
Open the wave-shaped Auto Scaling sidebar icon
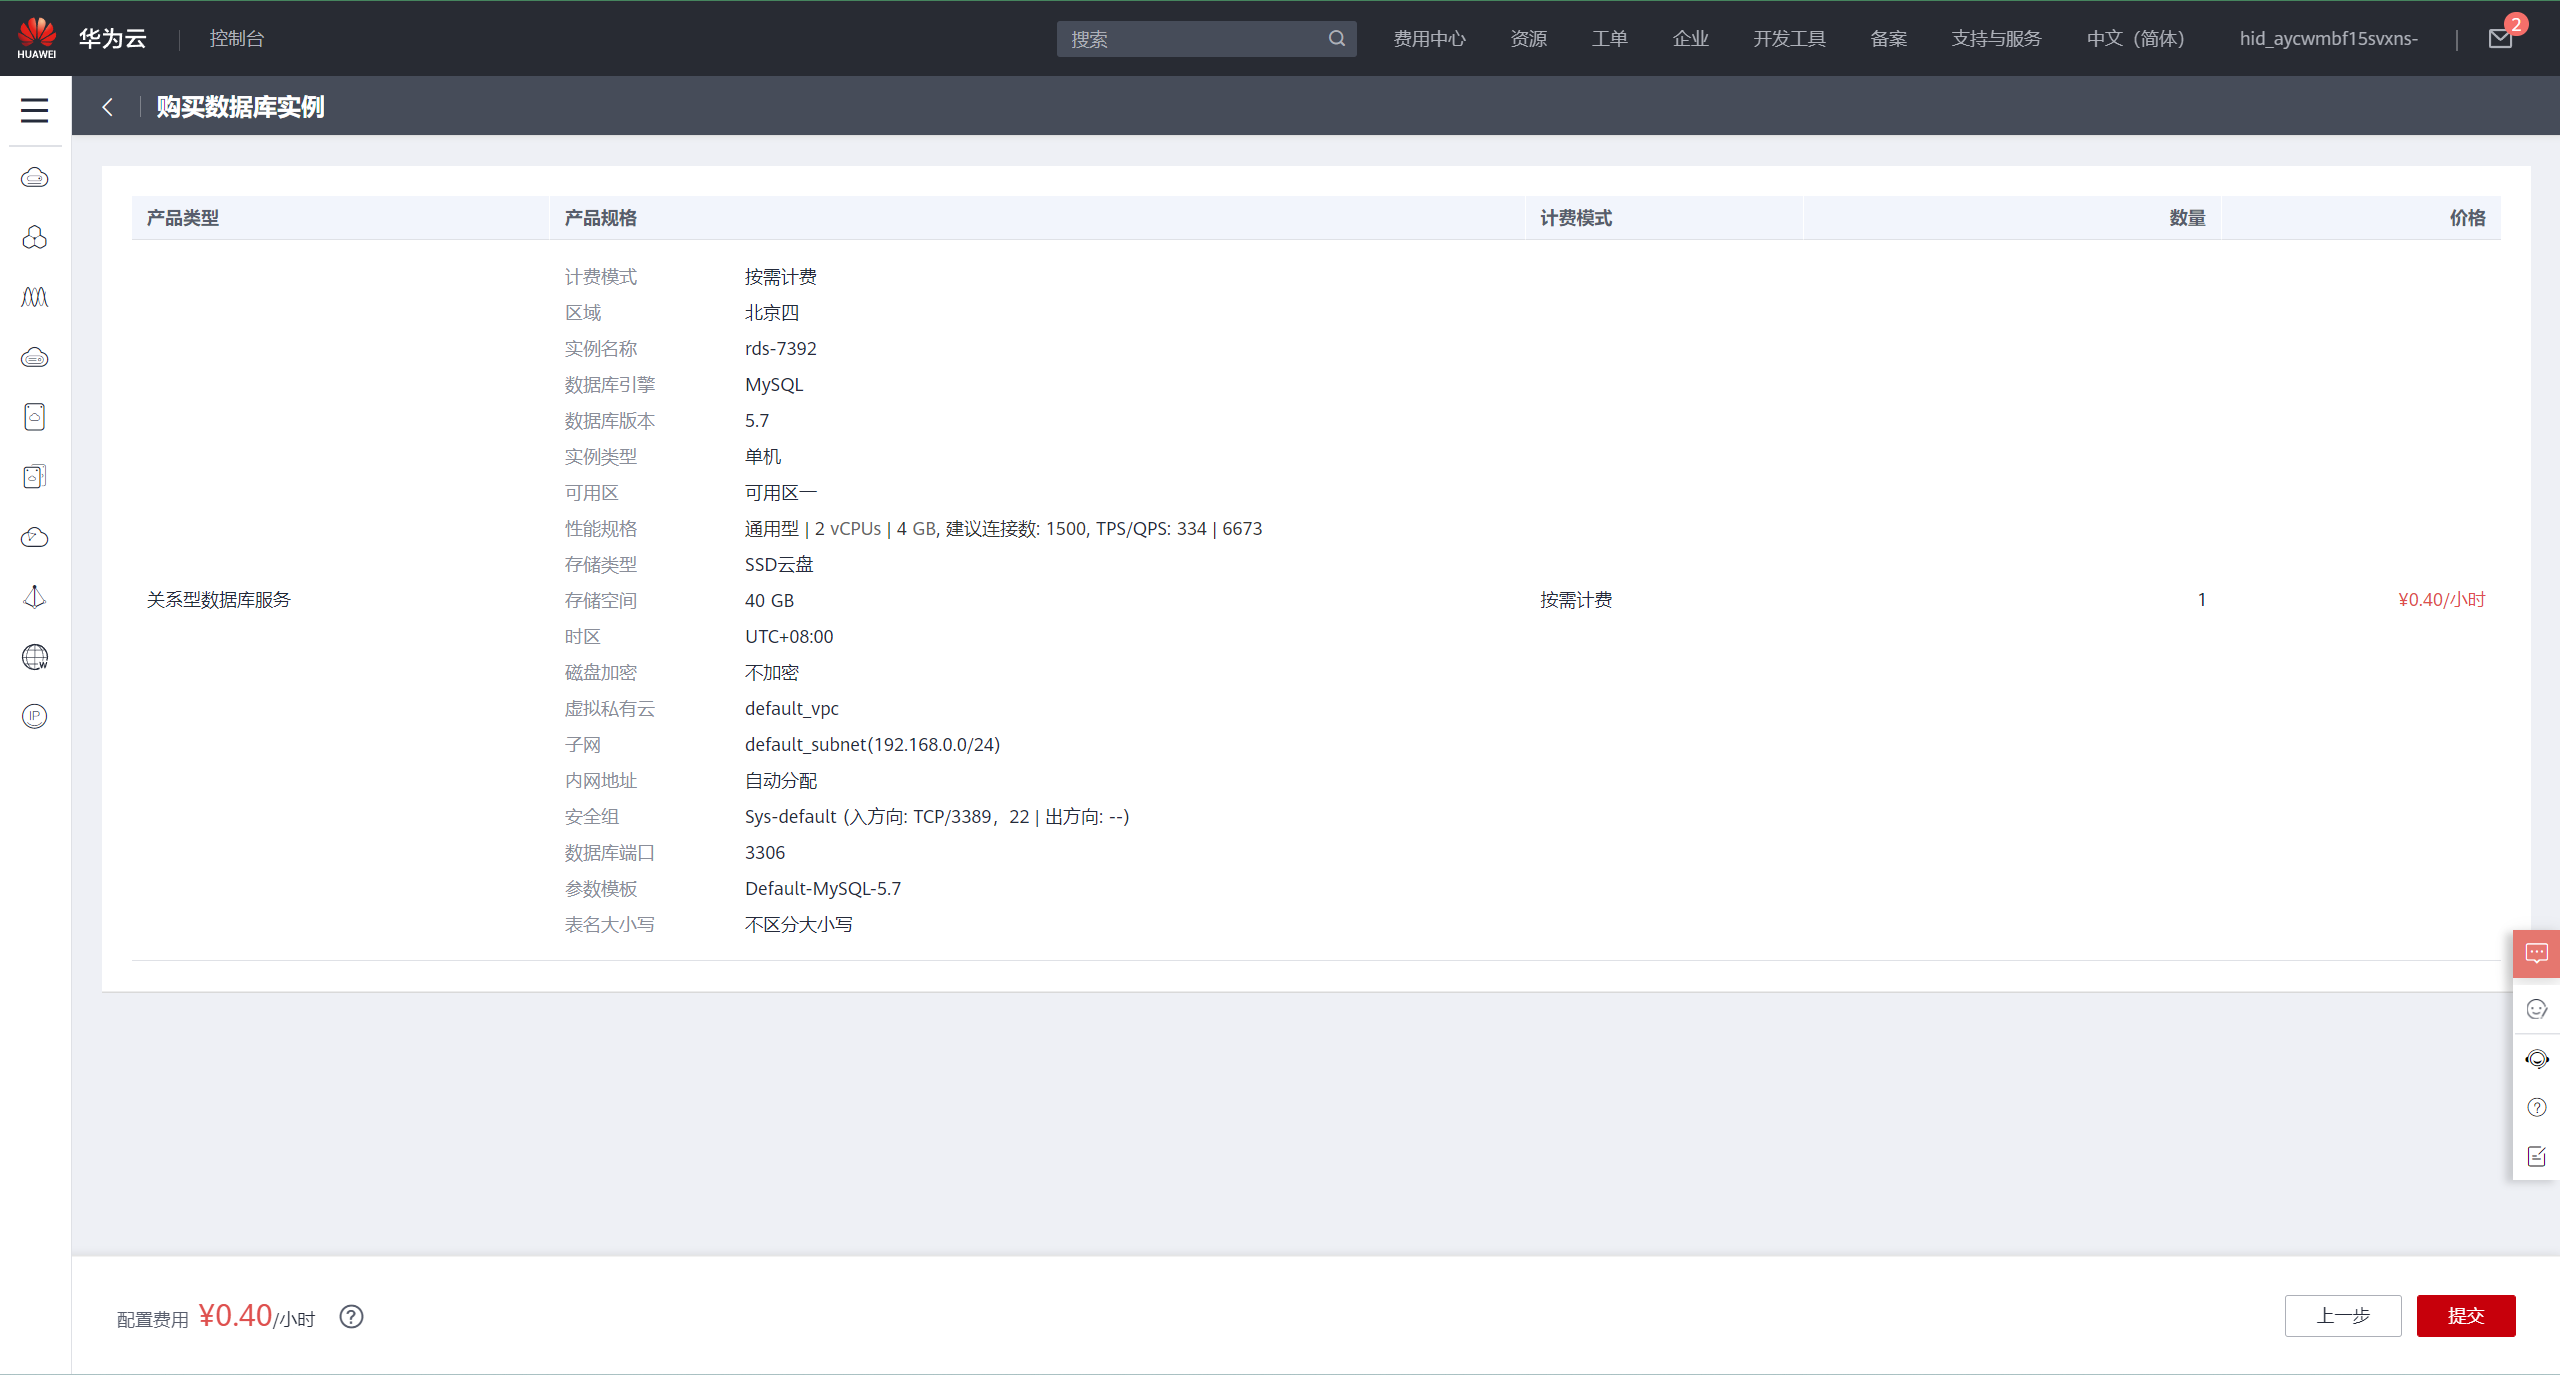(35, 297)
